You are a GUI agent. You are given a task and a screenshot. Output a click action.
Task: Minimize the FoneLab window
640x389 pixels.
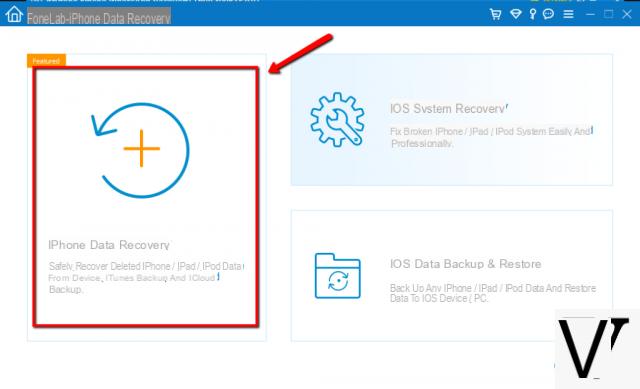pos(590,15)
